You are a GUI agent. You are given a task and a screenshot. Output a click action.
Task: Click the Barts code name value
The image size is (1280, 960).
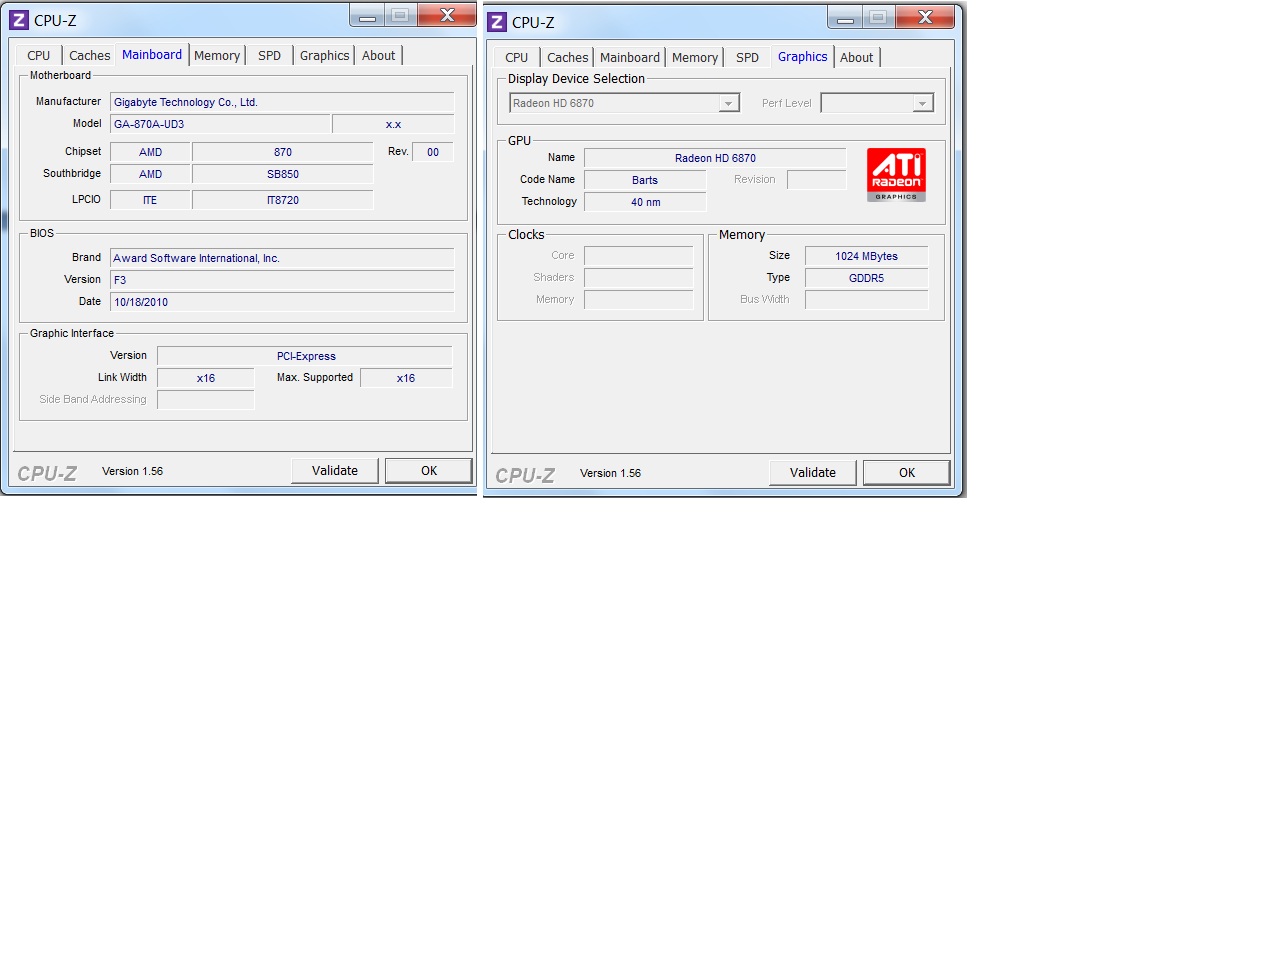(645, 180)
